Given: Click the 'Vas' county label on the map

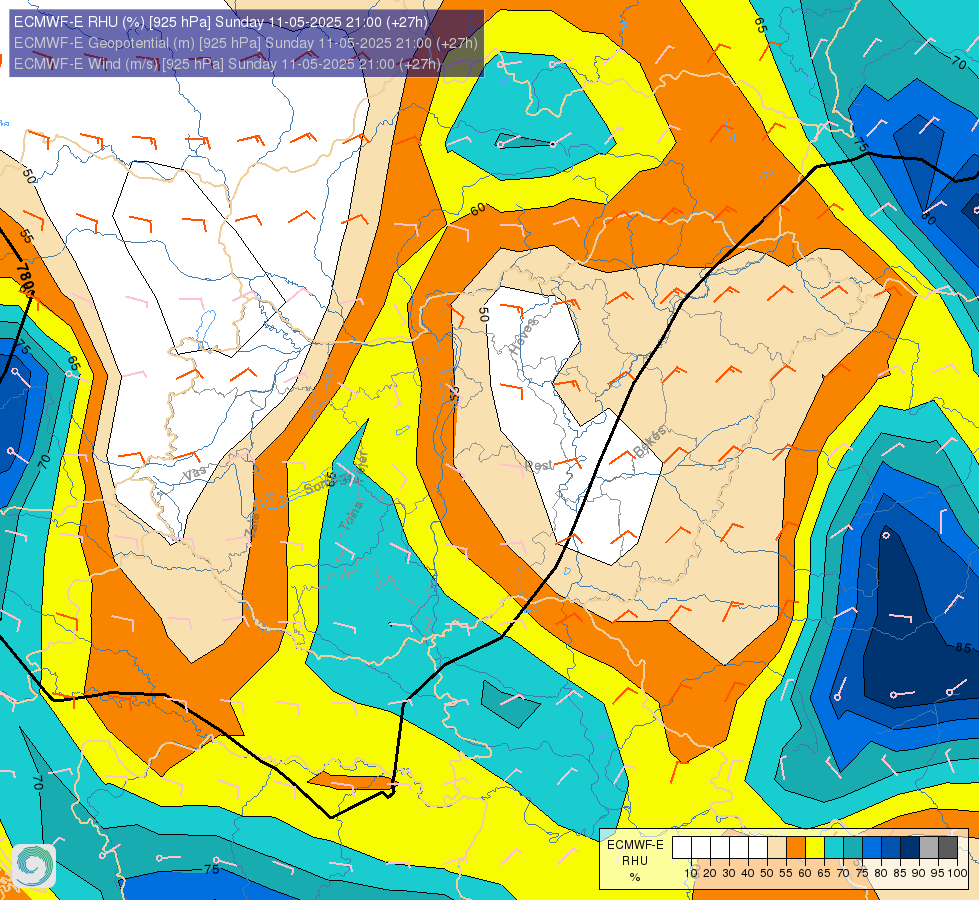Looking at the screenshot, I should 195,473.
